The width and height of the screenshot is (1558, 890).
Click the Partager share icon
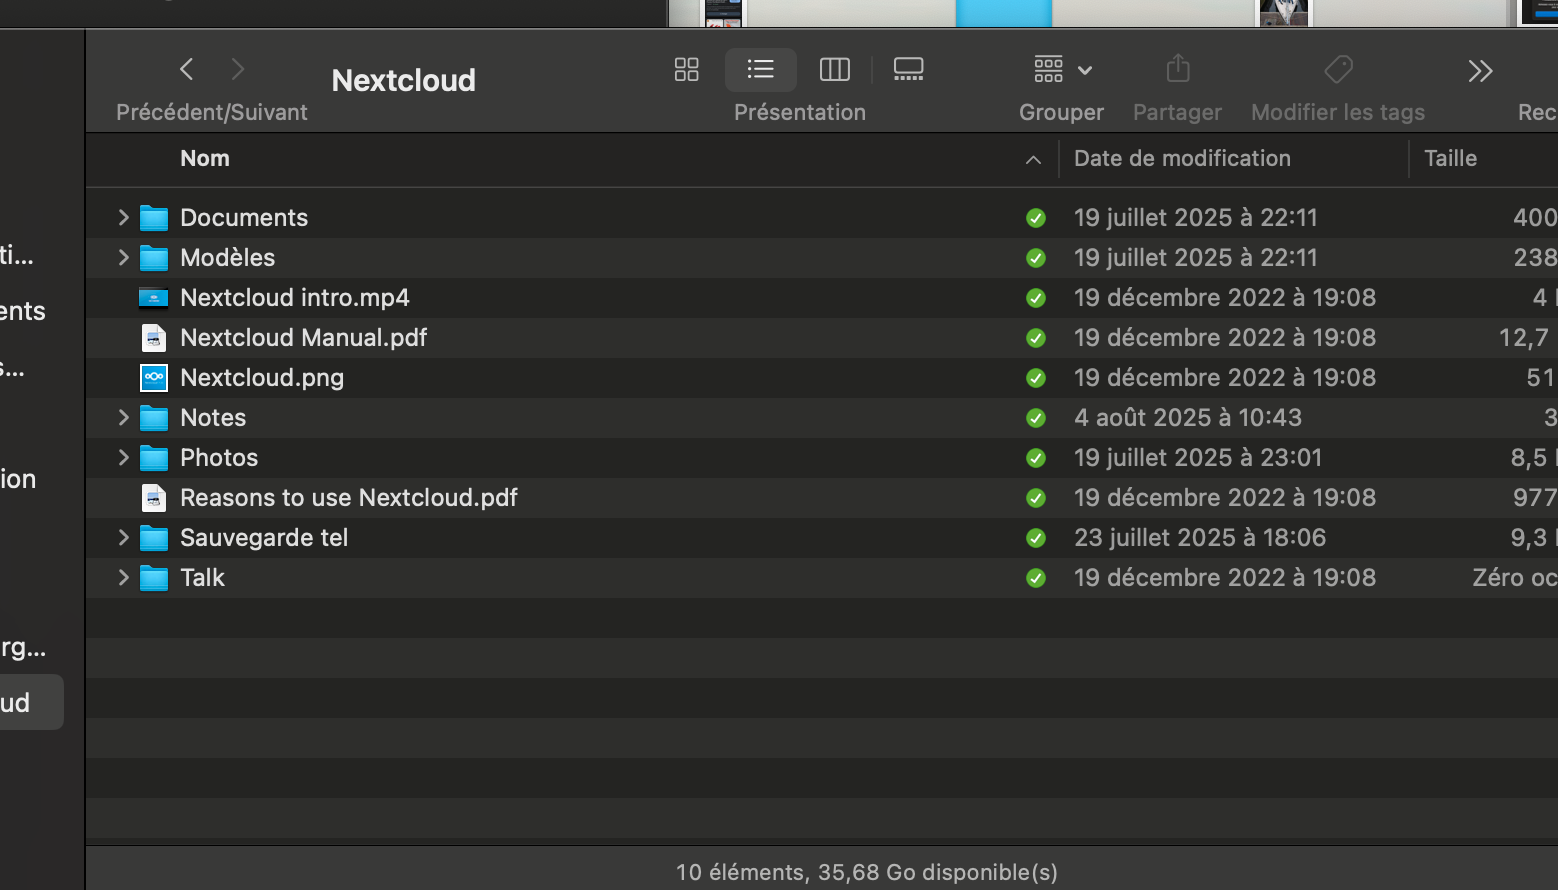pos(1178,69)
